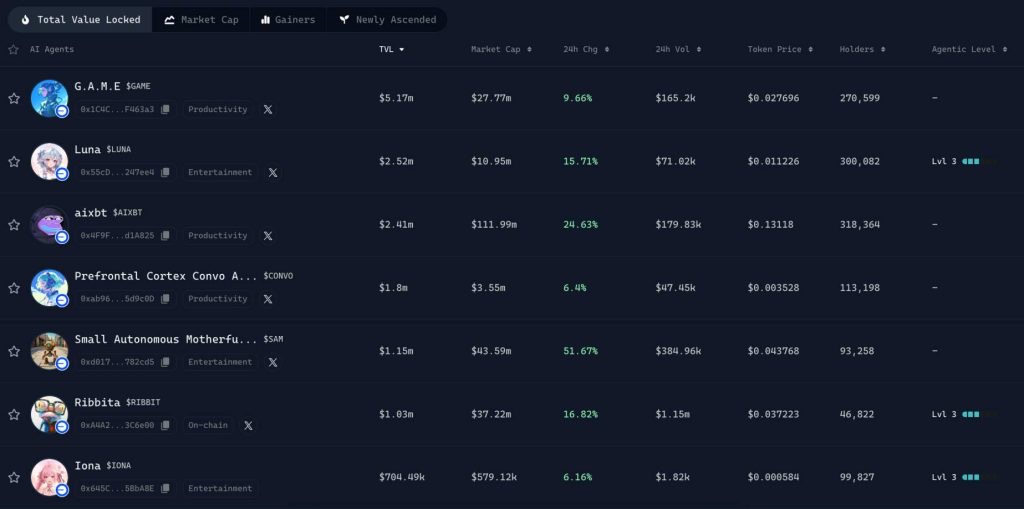This screenshot has width=1024, height=509.
Task: Open the X link for G.A.M.E
Action: (x=268, y=109)
